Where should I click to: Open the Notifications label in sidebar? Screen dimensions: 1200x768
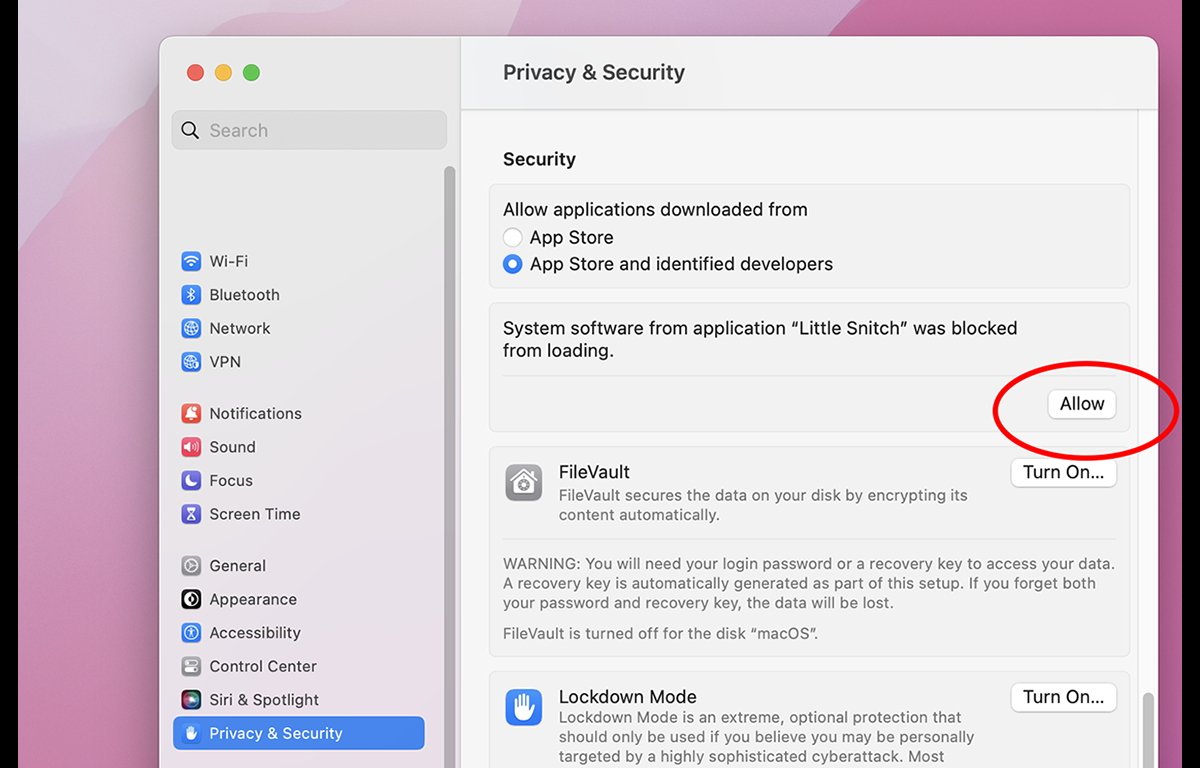[x=256, y=413]
